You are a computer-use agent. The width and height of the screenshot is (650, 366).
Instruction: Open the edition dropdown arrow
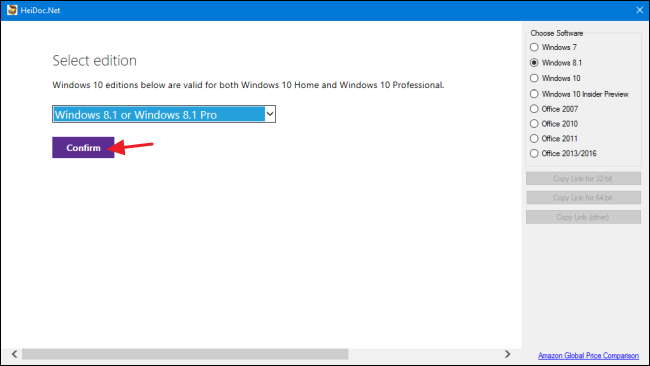tap(270, 114)
